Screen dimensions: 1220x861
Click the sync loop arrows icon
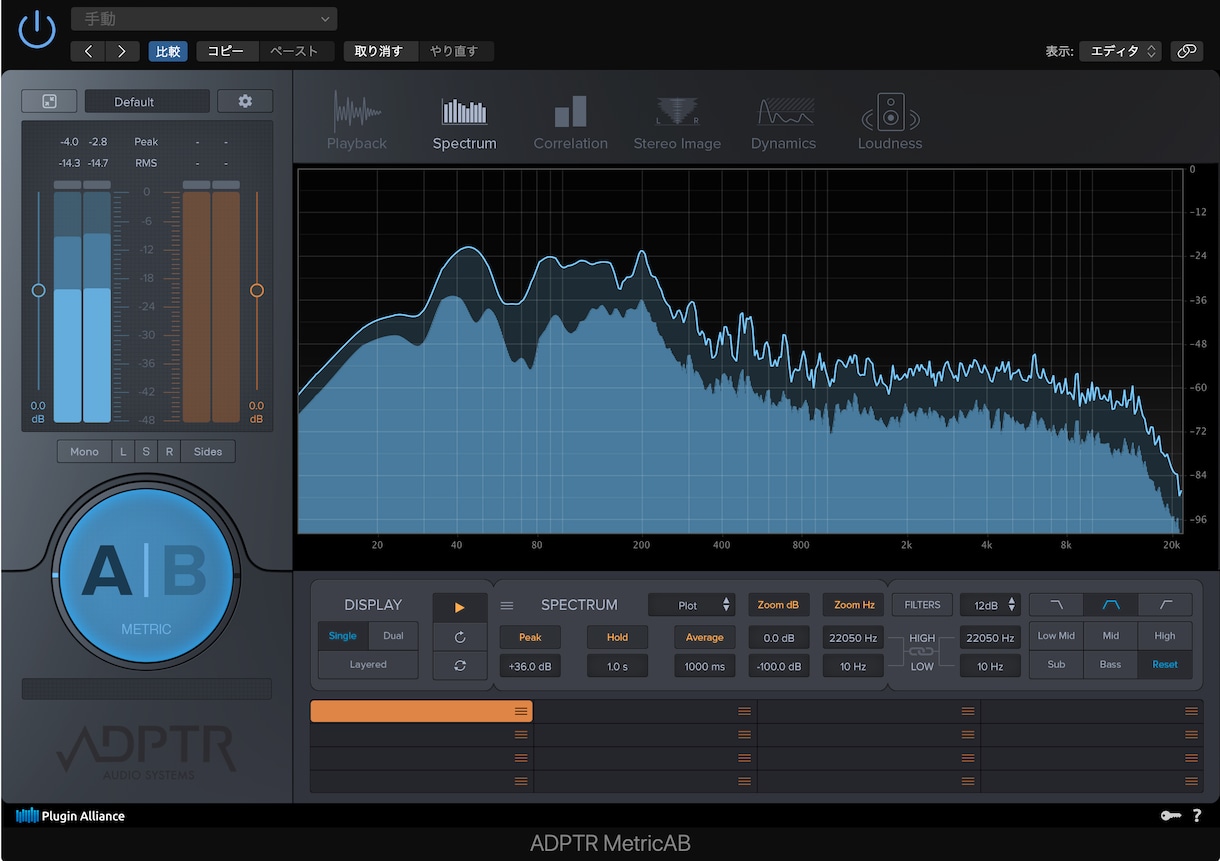pos(460,665)
